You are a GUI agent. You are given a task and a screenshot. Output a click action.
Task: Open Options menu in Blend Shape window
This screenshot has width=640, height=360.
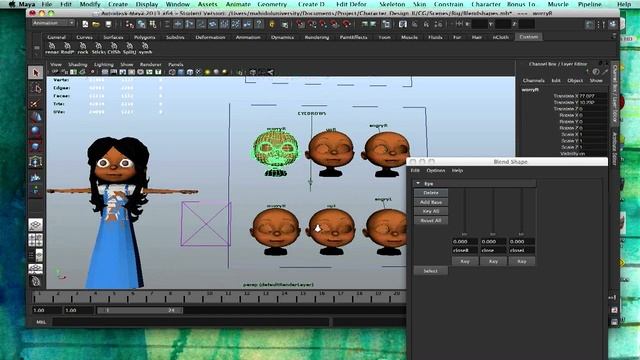436,170
